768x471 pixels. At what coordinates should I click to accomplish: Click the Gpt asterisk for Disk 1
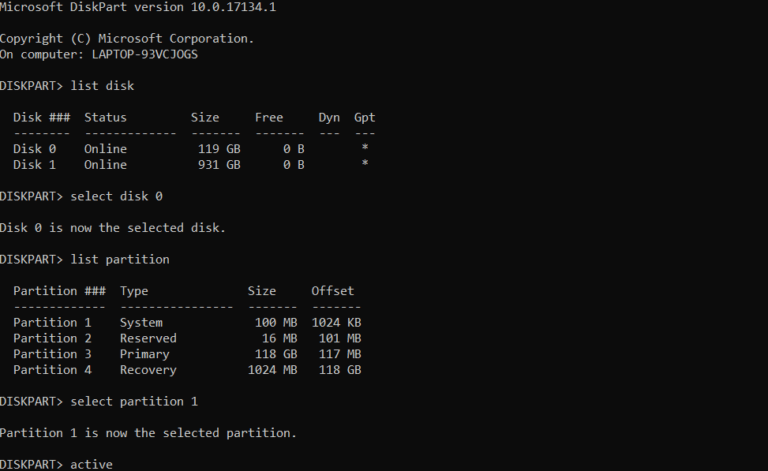coord(365,163)
